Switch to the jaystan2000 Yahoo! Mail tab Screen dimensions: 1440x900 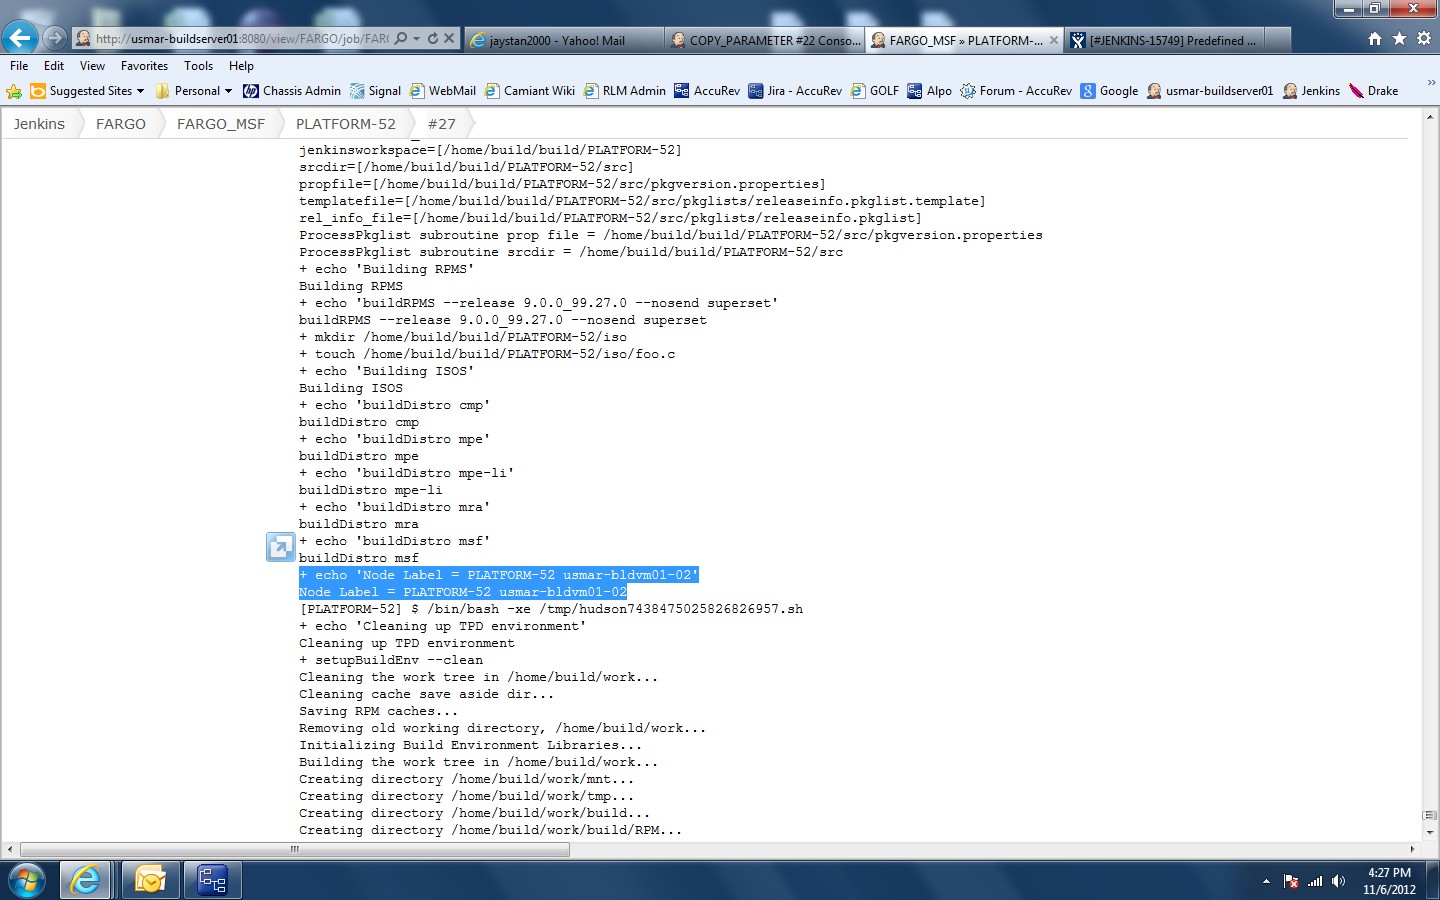pos(563,40)
